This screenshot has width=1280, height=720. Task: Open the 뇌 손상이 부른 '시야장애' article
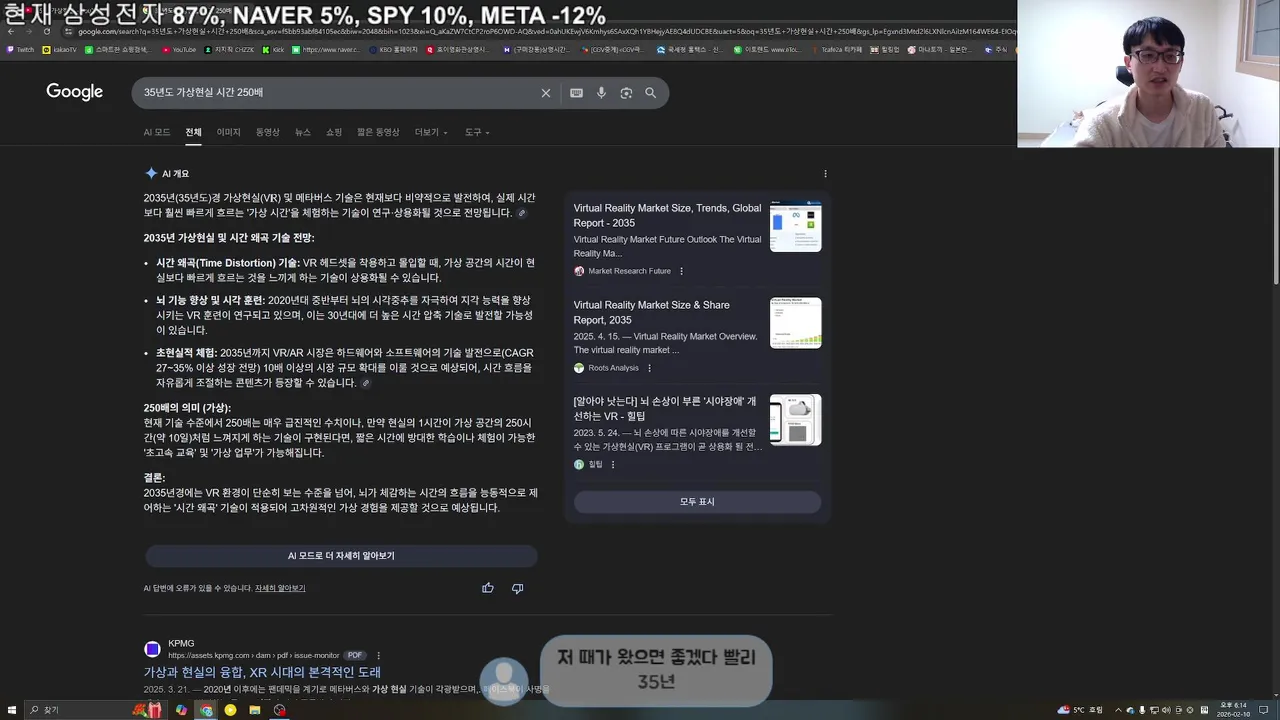point(665,408)
